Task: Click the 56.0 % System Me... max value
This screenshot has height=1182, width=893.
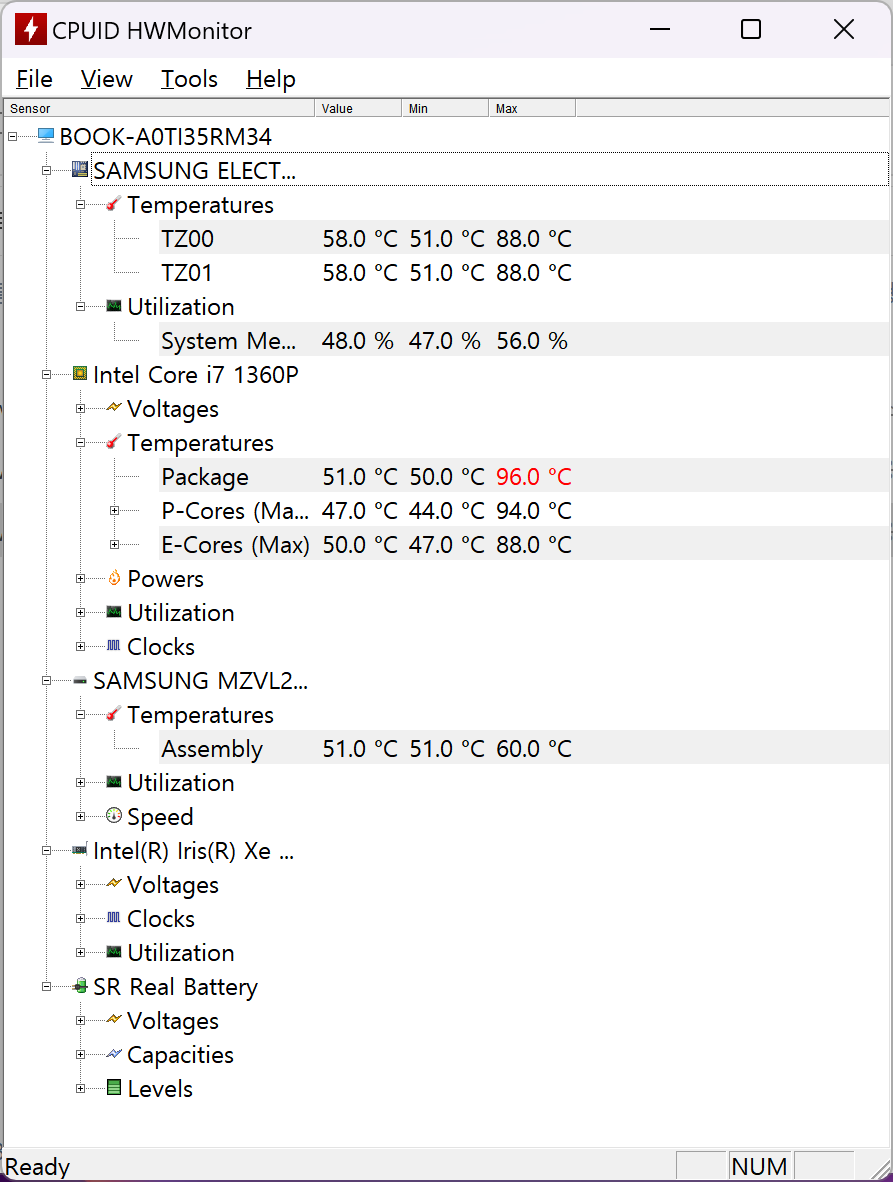Action: point(531,340)
